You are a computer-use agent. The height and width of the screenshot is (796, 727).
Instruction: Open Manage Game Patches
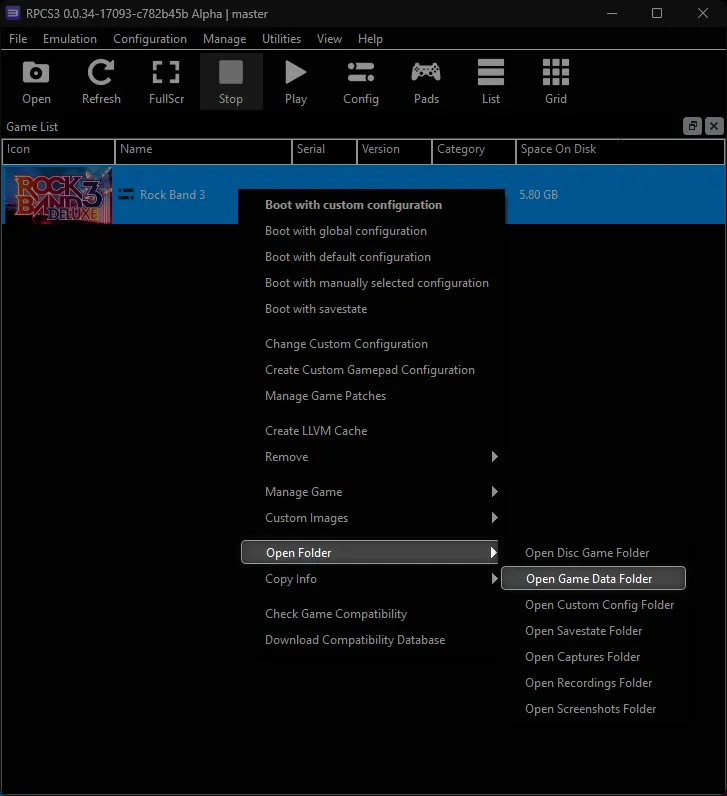click(371, 395)
